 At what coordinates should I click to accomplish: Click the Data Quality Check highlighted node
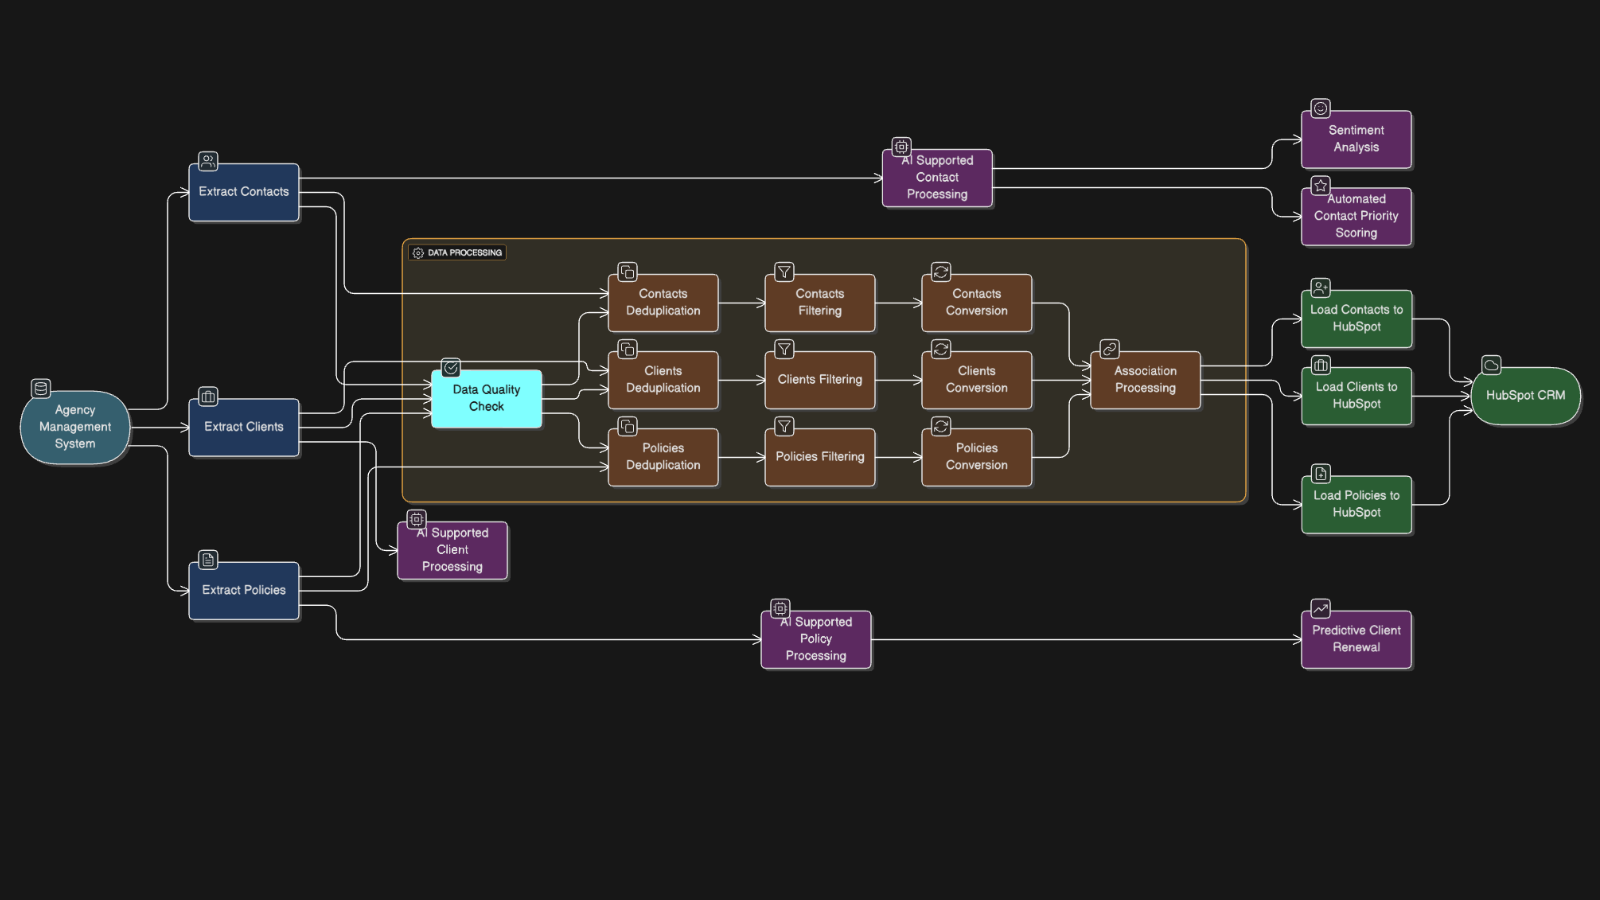coord(486,398)
